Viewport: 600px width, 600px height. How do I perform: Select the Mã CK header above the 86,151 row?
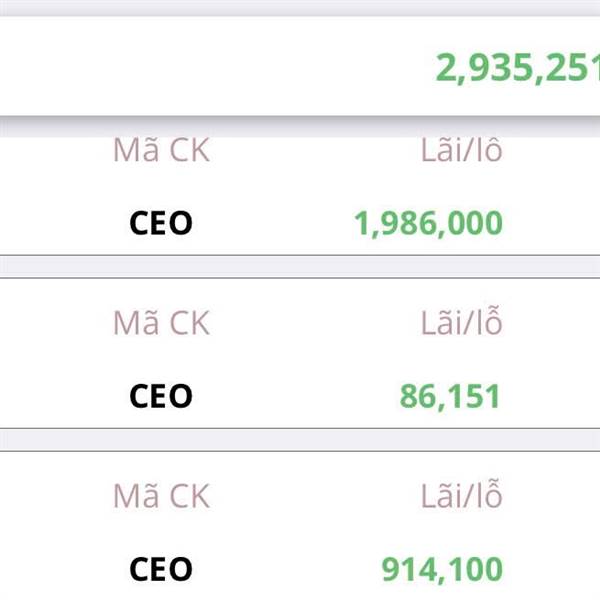tap(161, 323)
